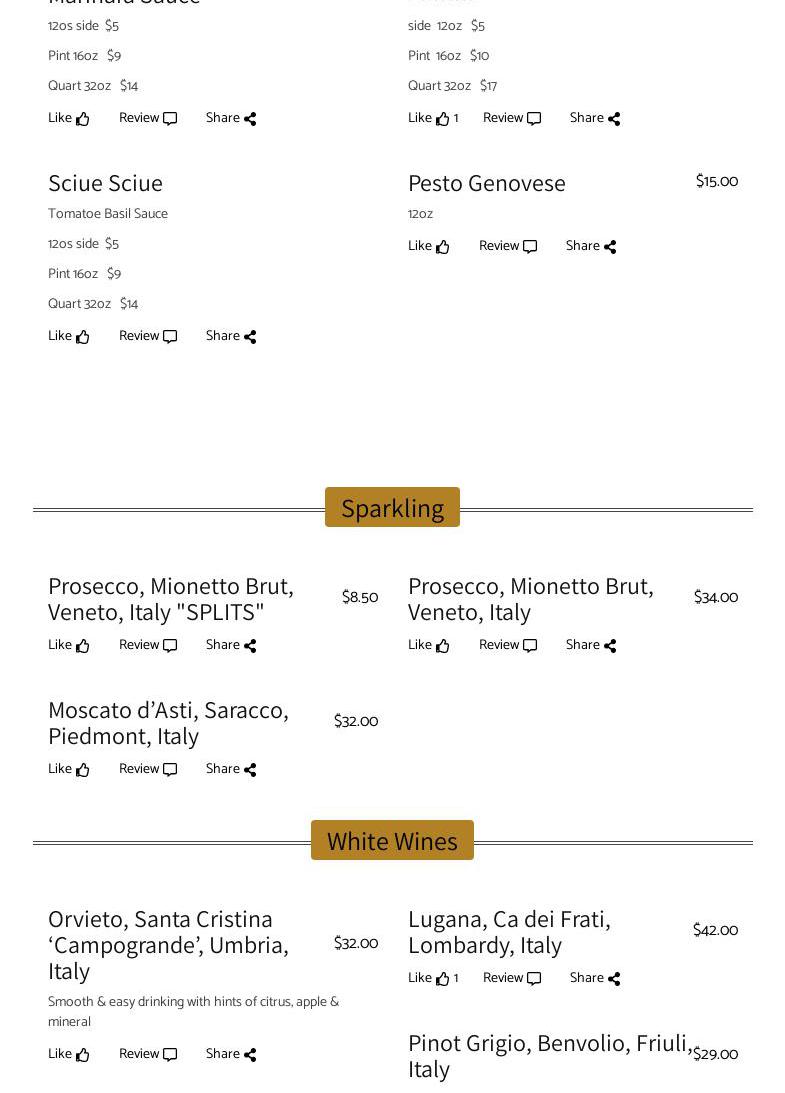Like the Pesto Genovese item
The height and width of the screenshot is (1093, 785).
(429, 247)
